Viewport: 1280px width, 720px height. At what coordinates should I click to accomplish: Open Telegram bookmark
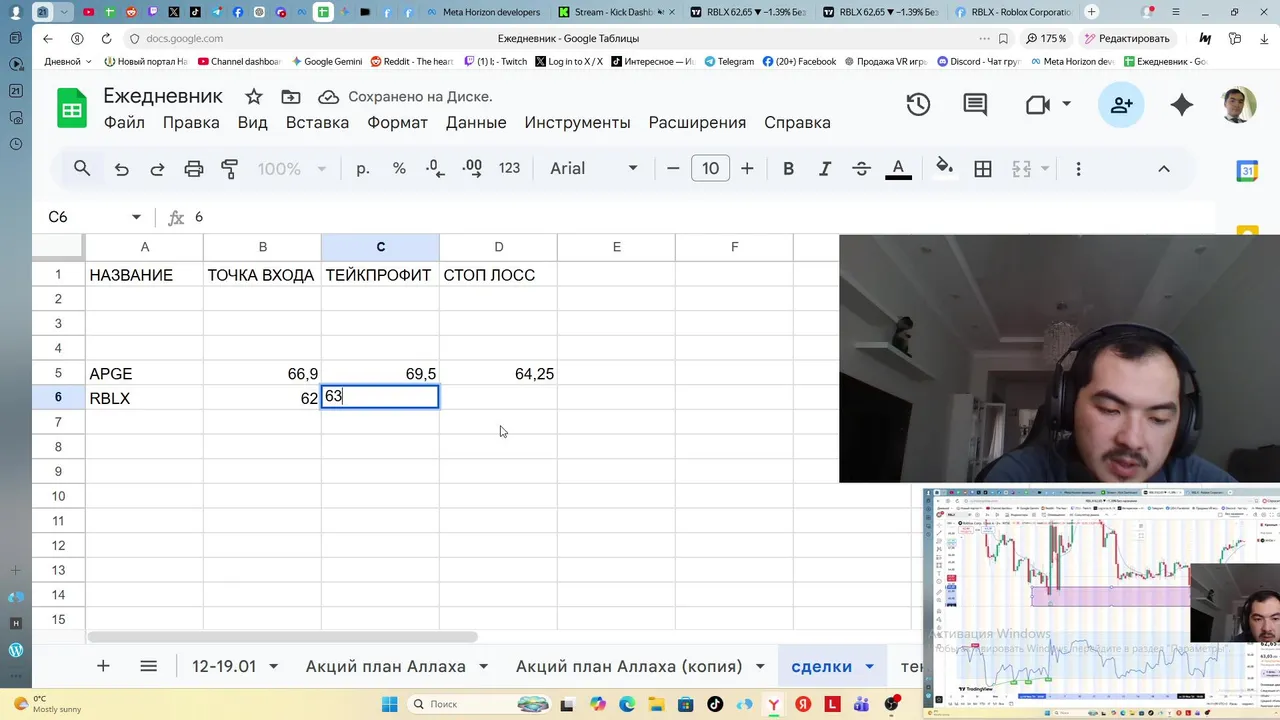pos(729,61)
